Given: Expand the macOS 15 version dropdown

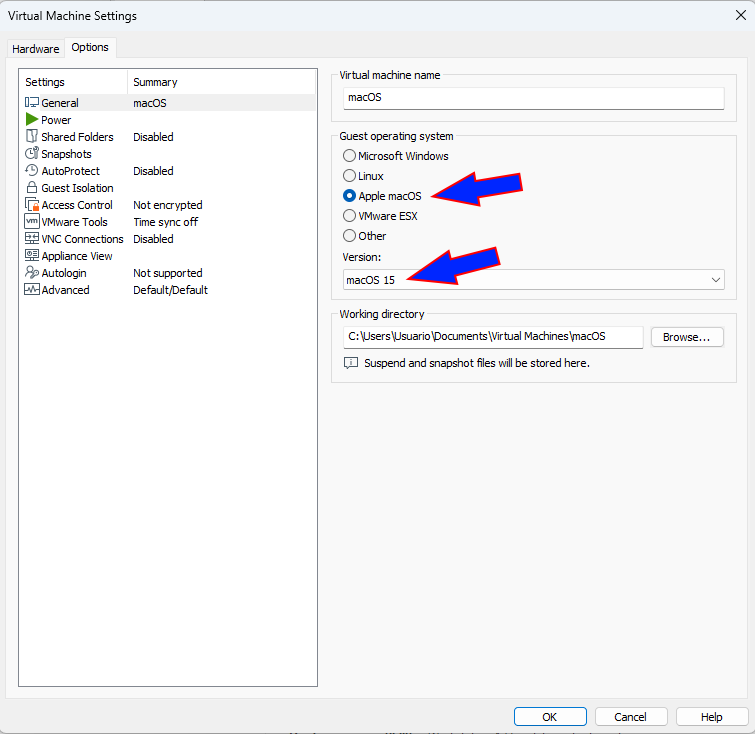Looking at the screenshot, I should [x=533, y=280].
